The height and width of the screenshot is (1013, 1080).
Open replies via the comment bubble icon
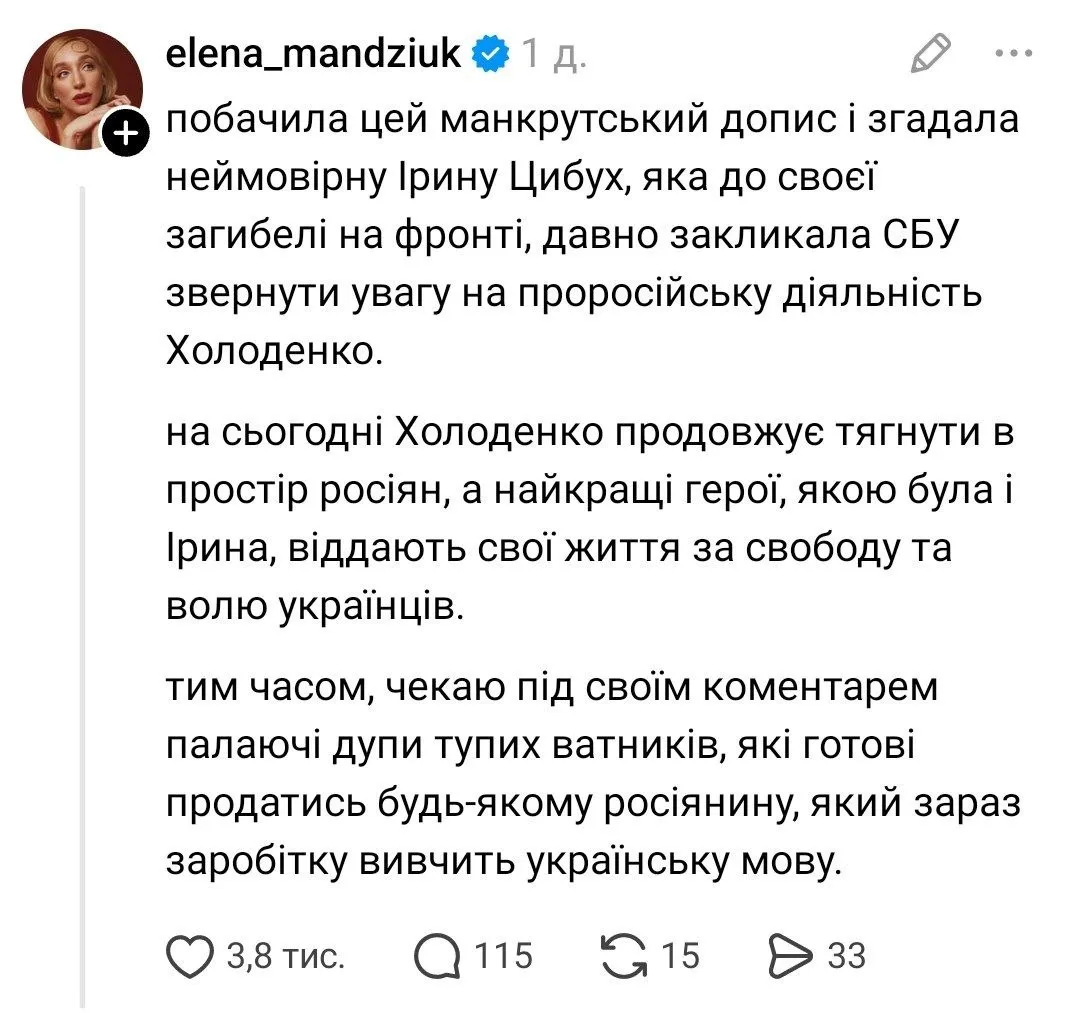436,956
